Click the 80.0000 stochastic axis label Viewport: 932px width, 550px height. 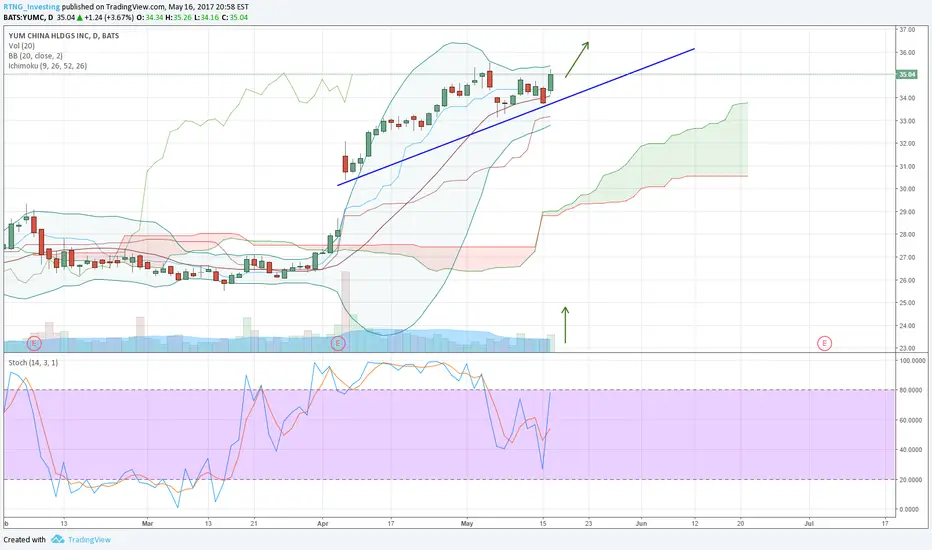coord(912,391)
